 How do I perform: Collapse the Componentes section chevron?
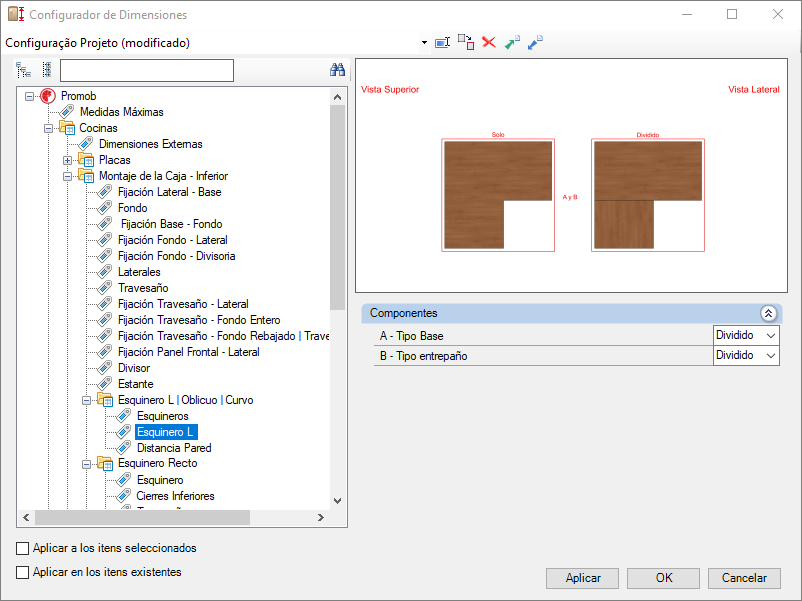(768, 313)
